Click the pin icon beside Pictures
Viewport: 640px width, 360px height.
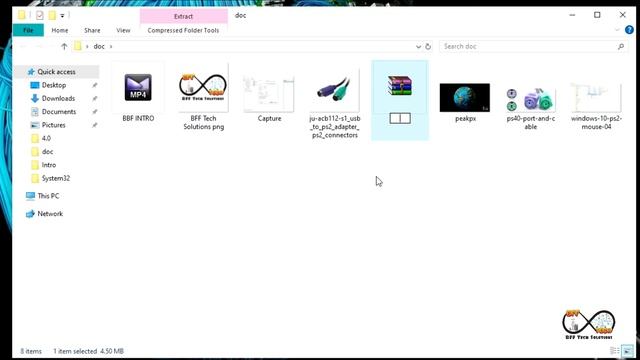(x=95, y=125)
